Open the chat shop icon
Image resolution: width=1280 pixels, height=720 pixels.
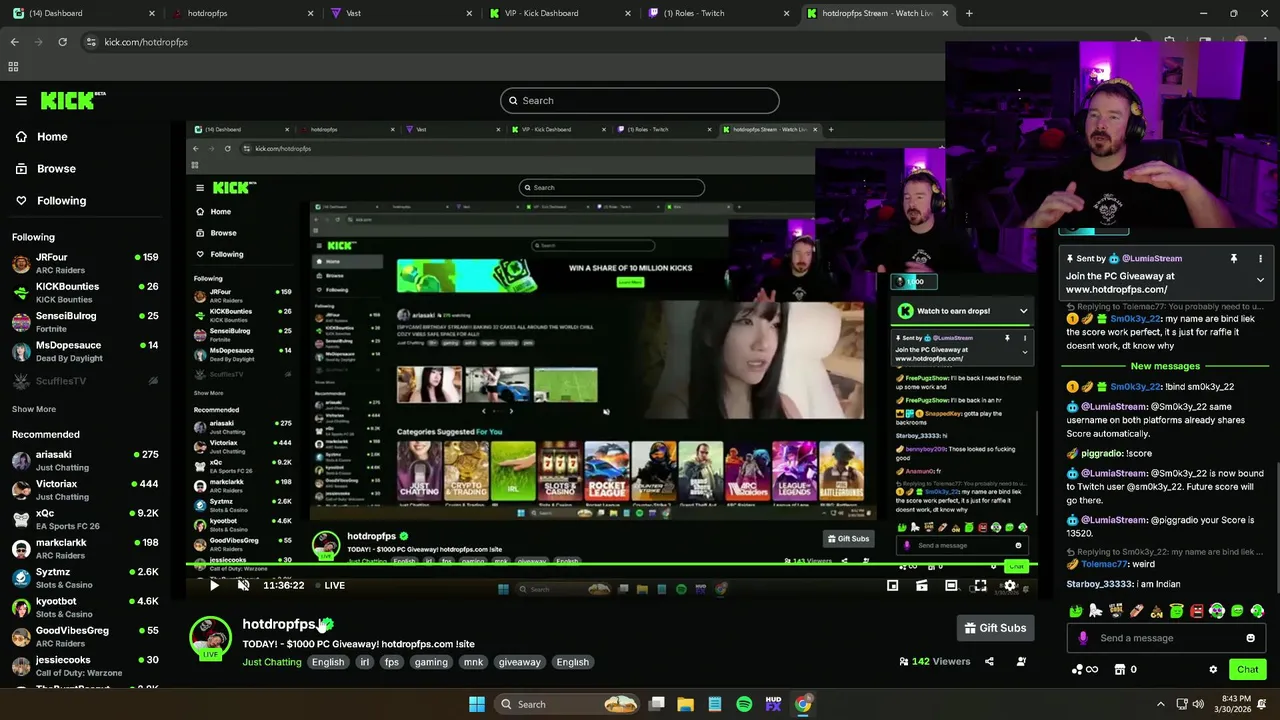pos(1120,670)
